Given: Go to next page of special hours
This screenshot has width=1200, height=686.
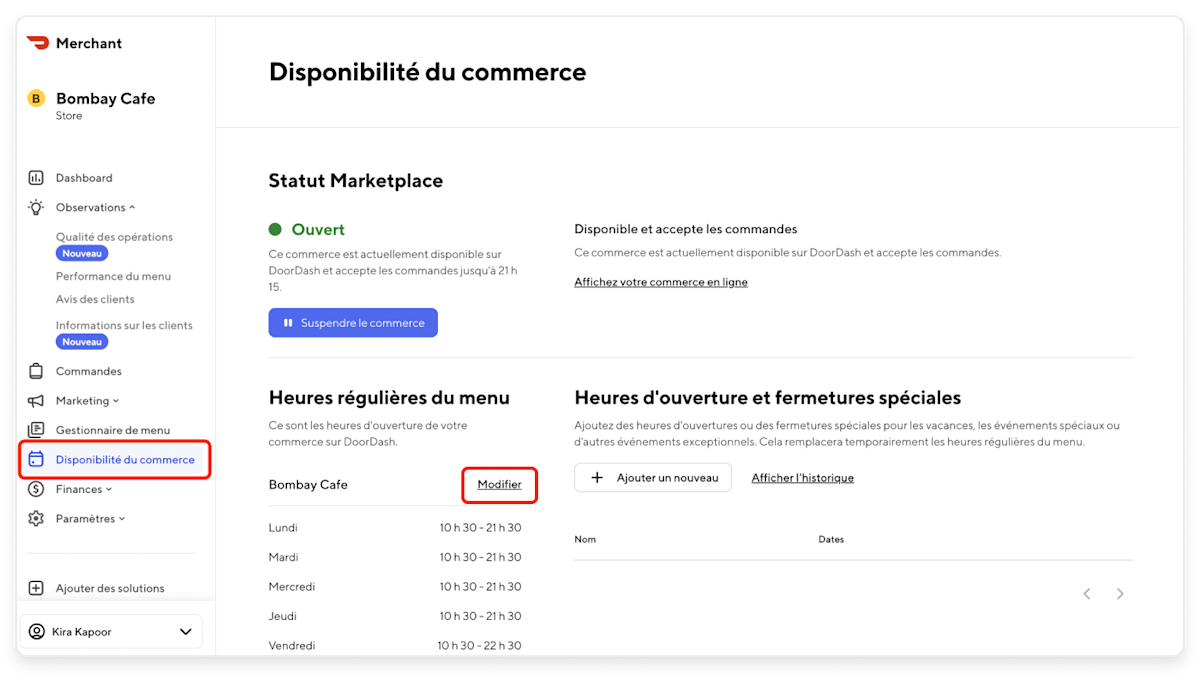Looking at the screenshot, I should pos(1120,594).
